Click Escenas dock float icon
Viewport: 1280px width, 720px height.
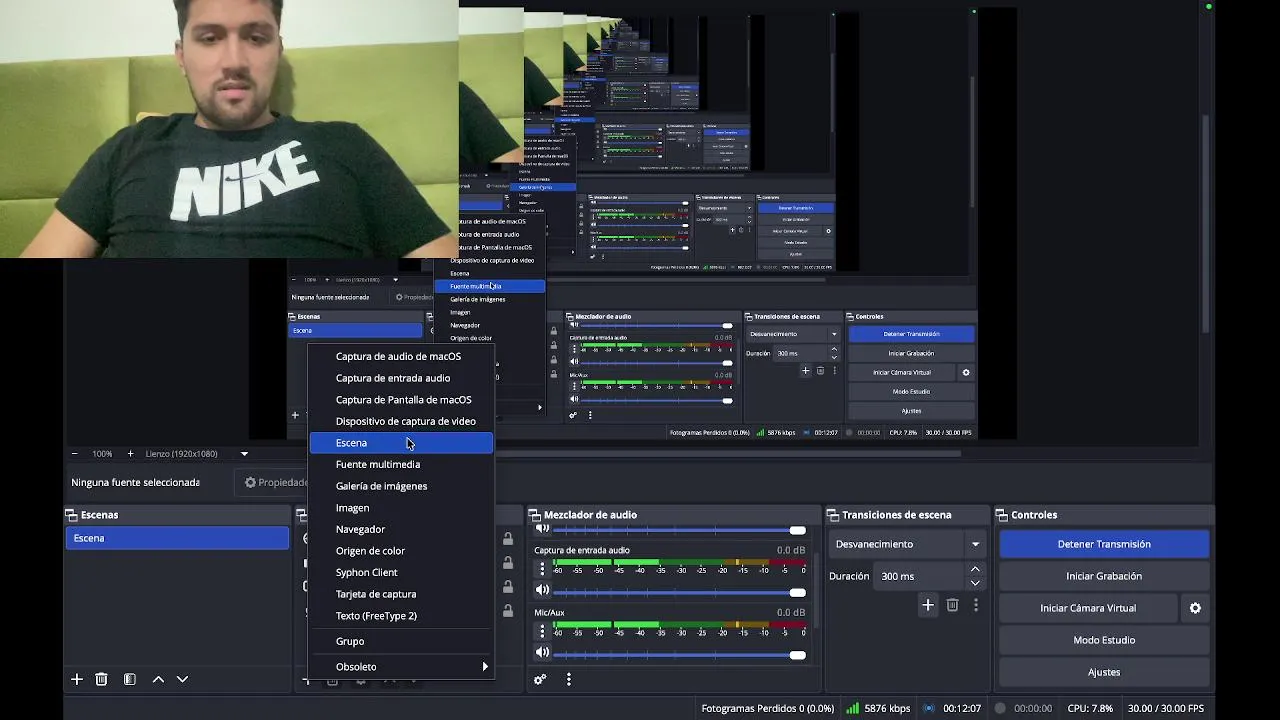coord(71,515)
